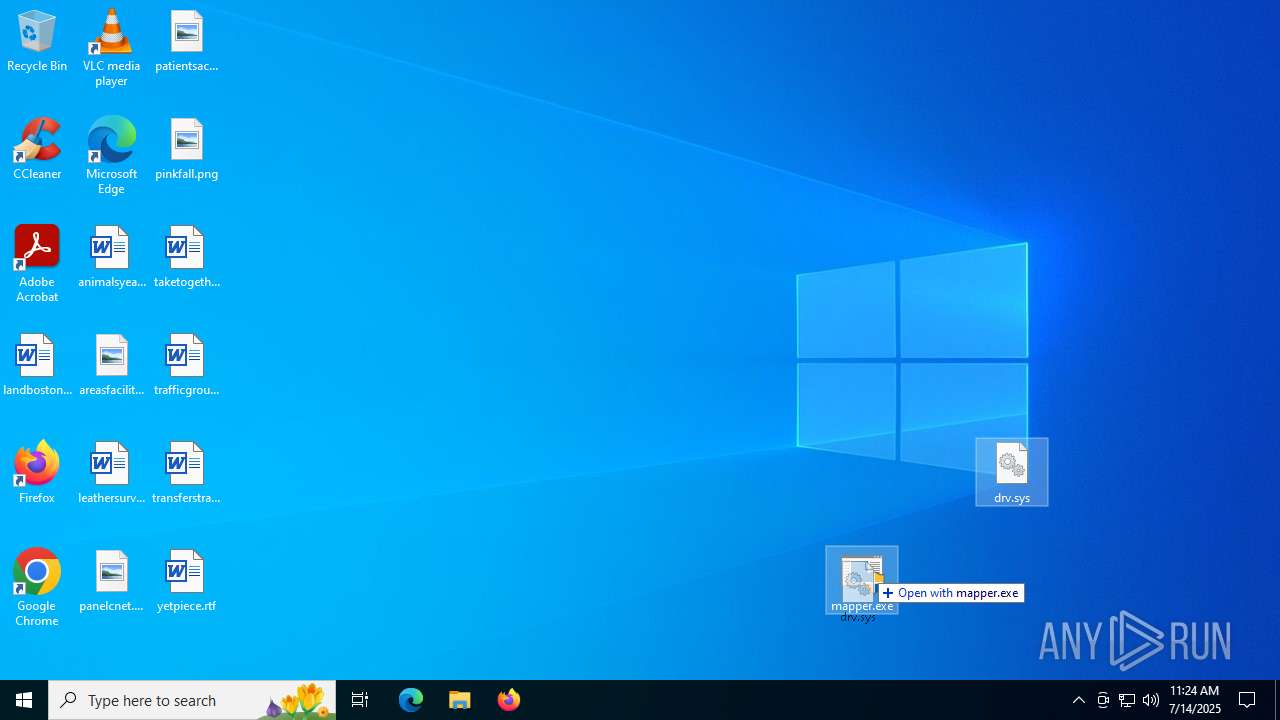
Task: Select the Firefox desktop shortcut
Action: (x=37, y=472)
